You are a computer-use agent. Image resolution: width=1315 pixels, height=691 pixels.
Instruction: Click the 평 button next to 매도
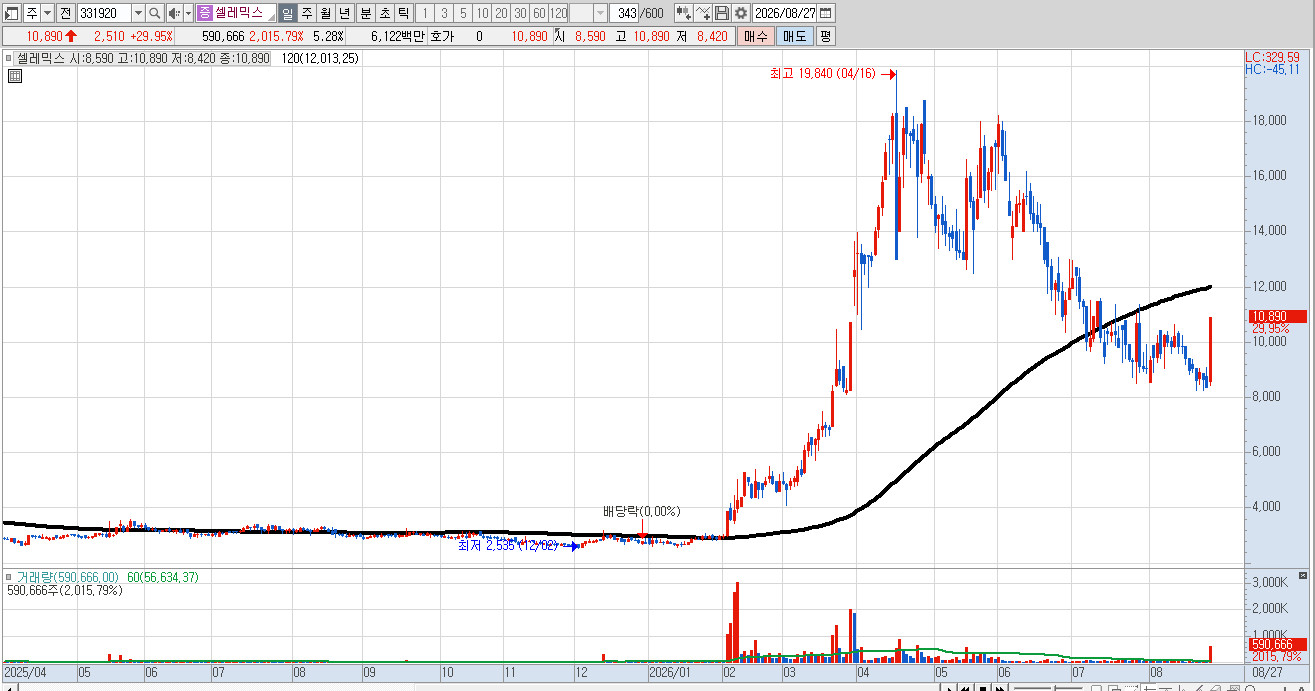[825, 36]
